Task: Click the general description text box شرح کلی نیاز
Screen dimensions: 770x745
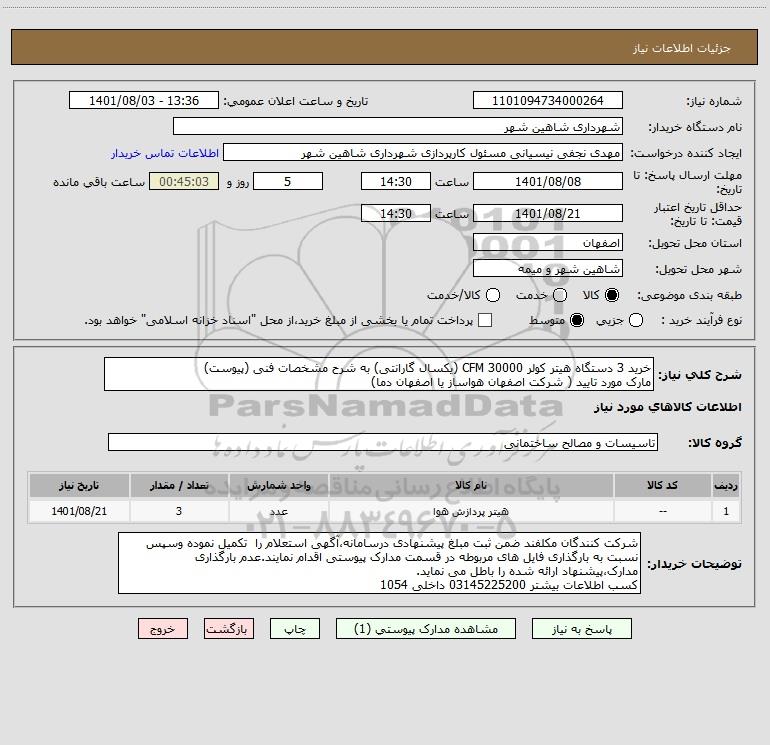Action: (x=379, y=375)
